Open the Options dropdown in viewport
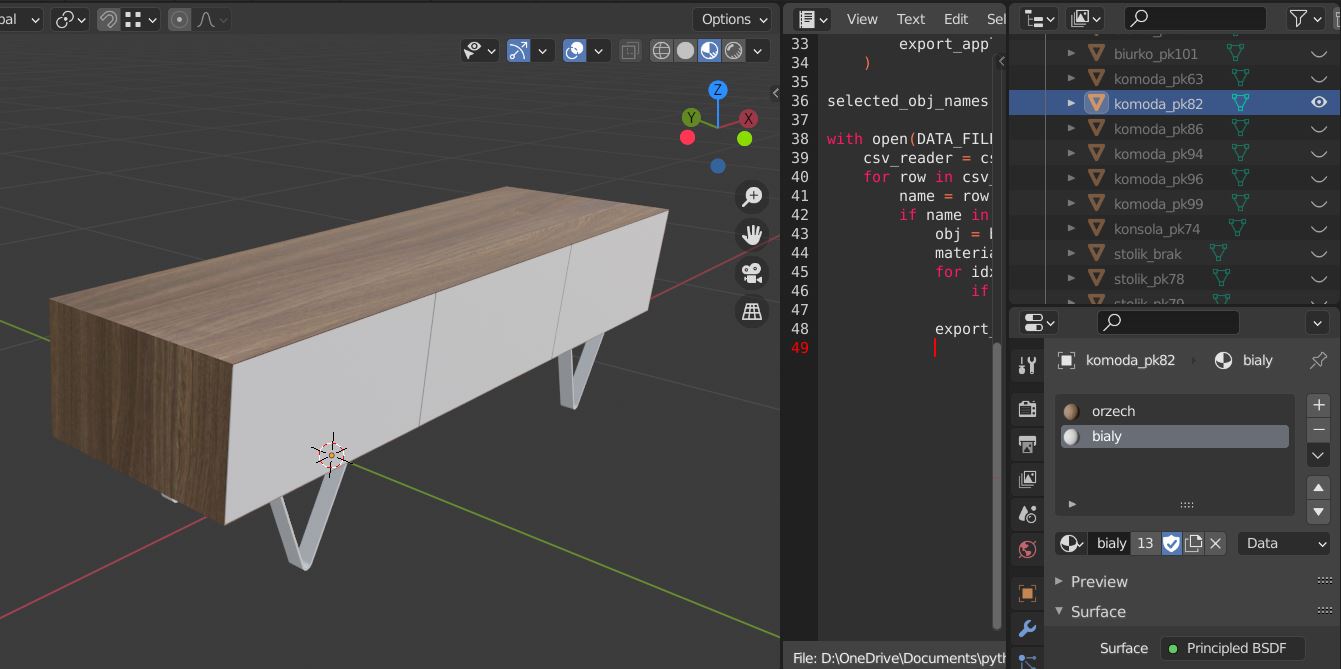This screenshot has width=1341, height=669. coord(734,19)
